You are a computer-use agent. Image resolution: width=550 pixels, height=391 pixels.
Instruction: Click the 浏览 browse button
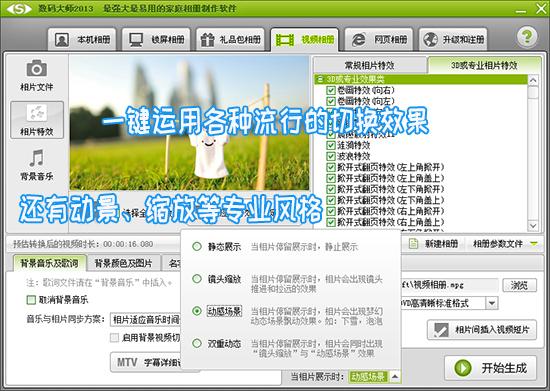coord(519,285)
